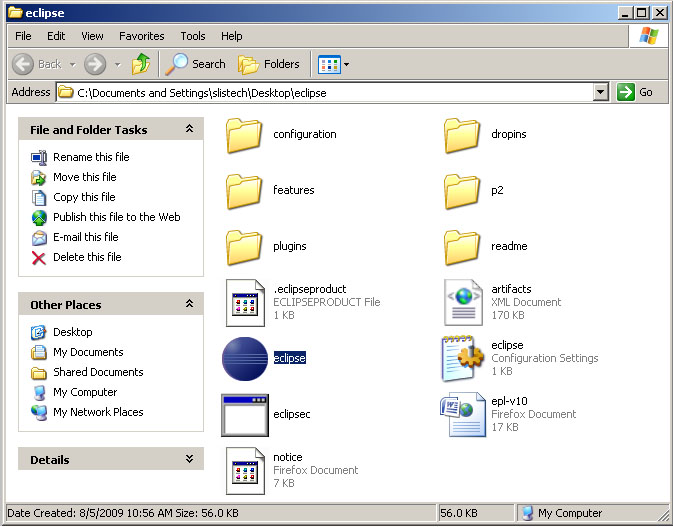Open the Address bar dropdown
The height and width of the screenshot is (527, 673).
click(x=601, y=92)
